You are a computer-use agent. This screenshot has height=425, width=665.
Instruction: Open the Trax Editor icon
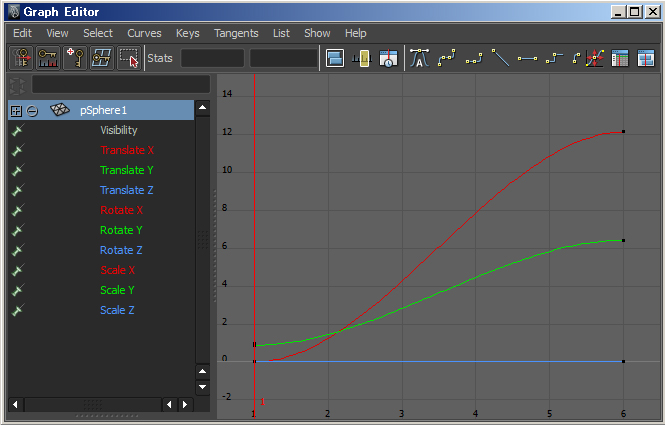click(x=646, y=58)
